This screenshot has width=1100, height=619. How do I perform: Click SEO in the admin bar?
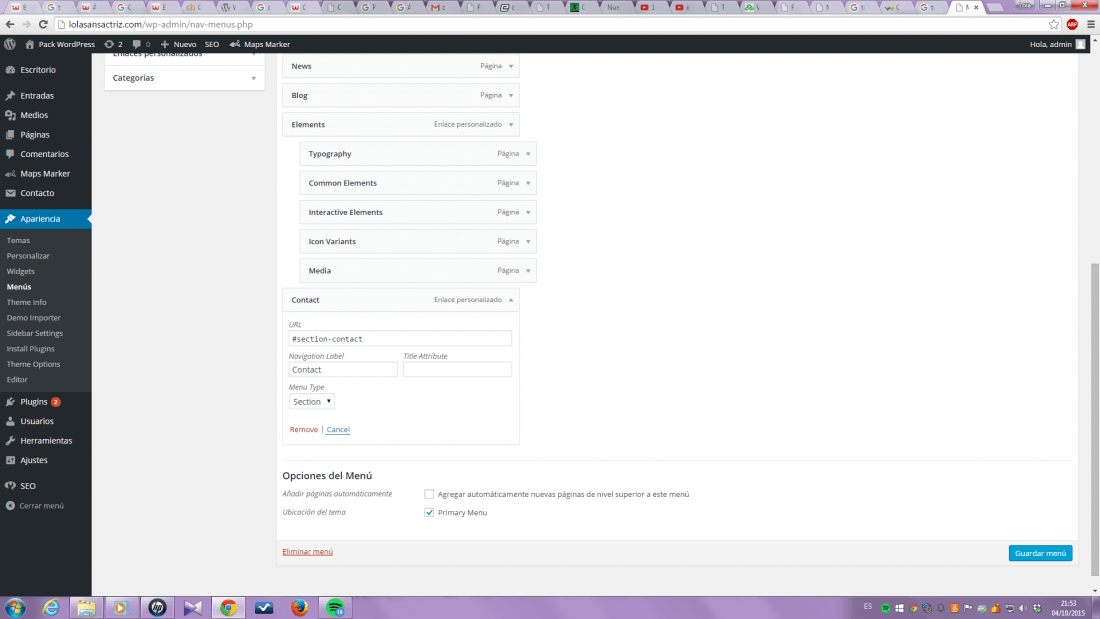pos(212,44)
